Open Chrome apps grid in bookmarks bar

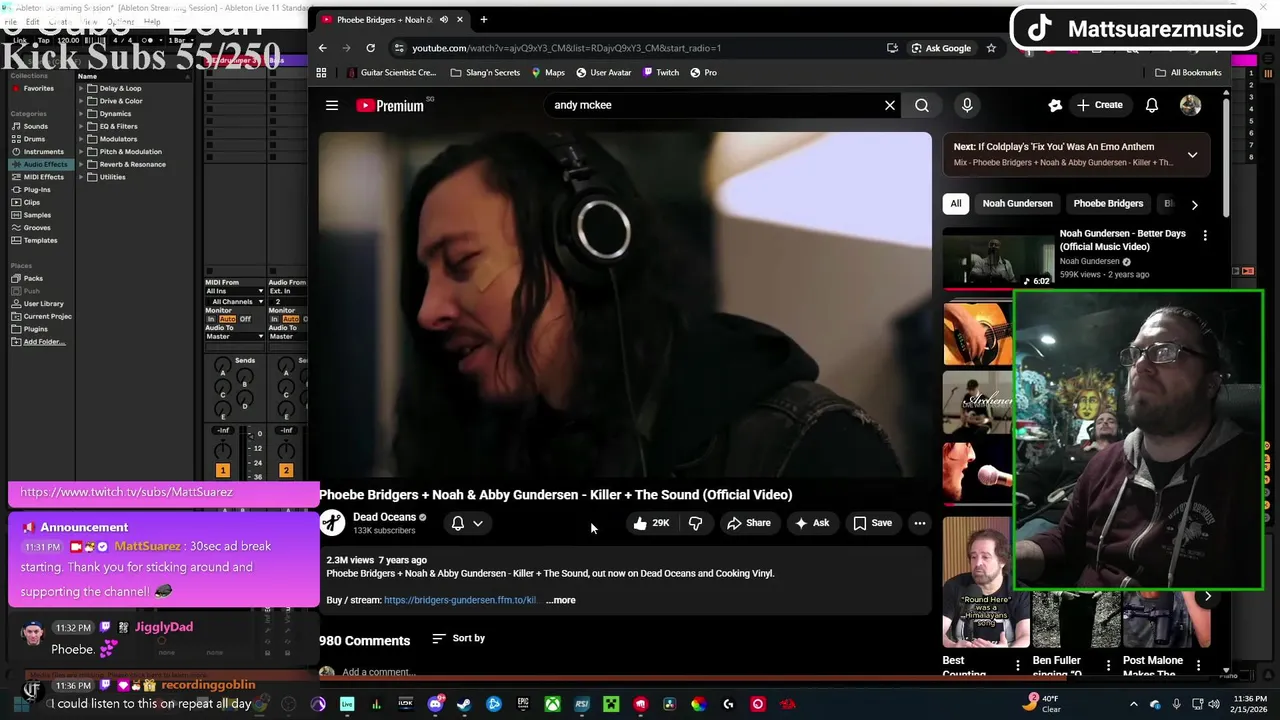pos(321,72)
